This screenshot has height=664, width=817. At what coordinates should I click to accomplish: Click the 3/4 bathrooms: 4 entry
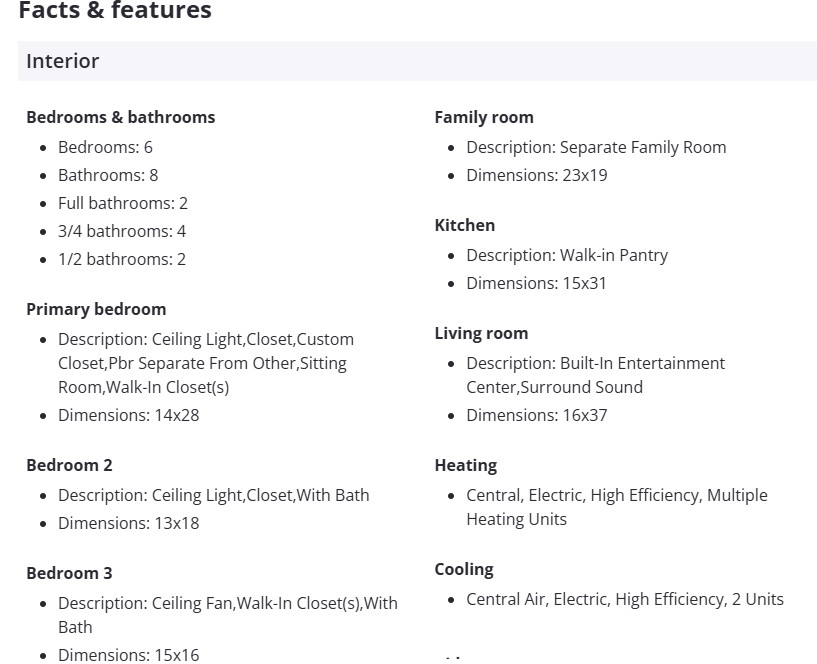(122, 231)
